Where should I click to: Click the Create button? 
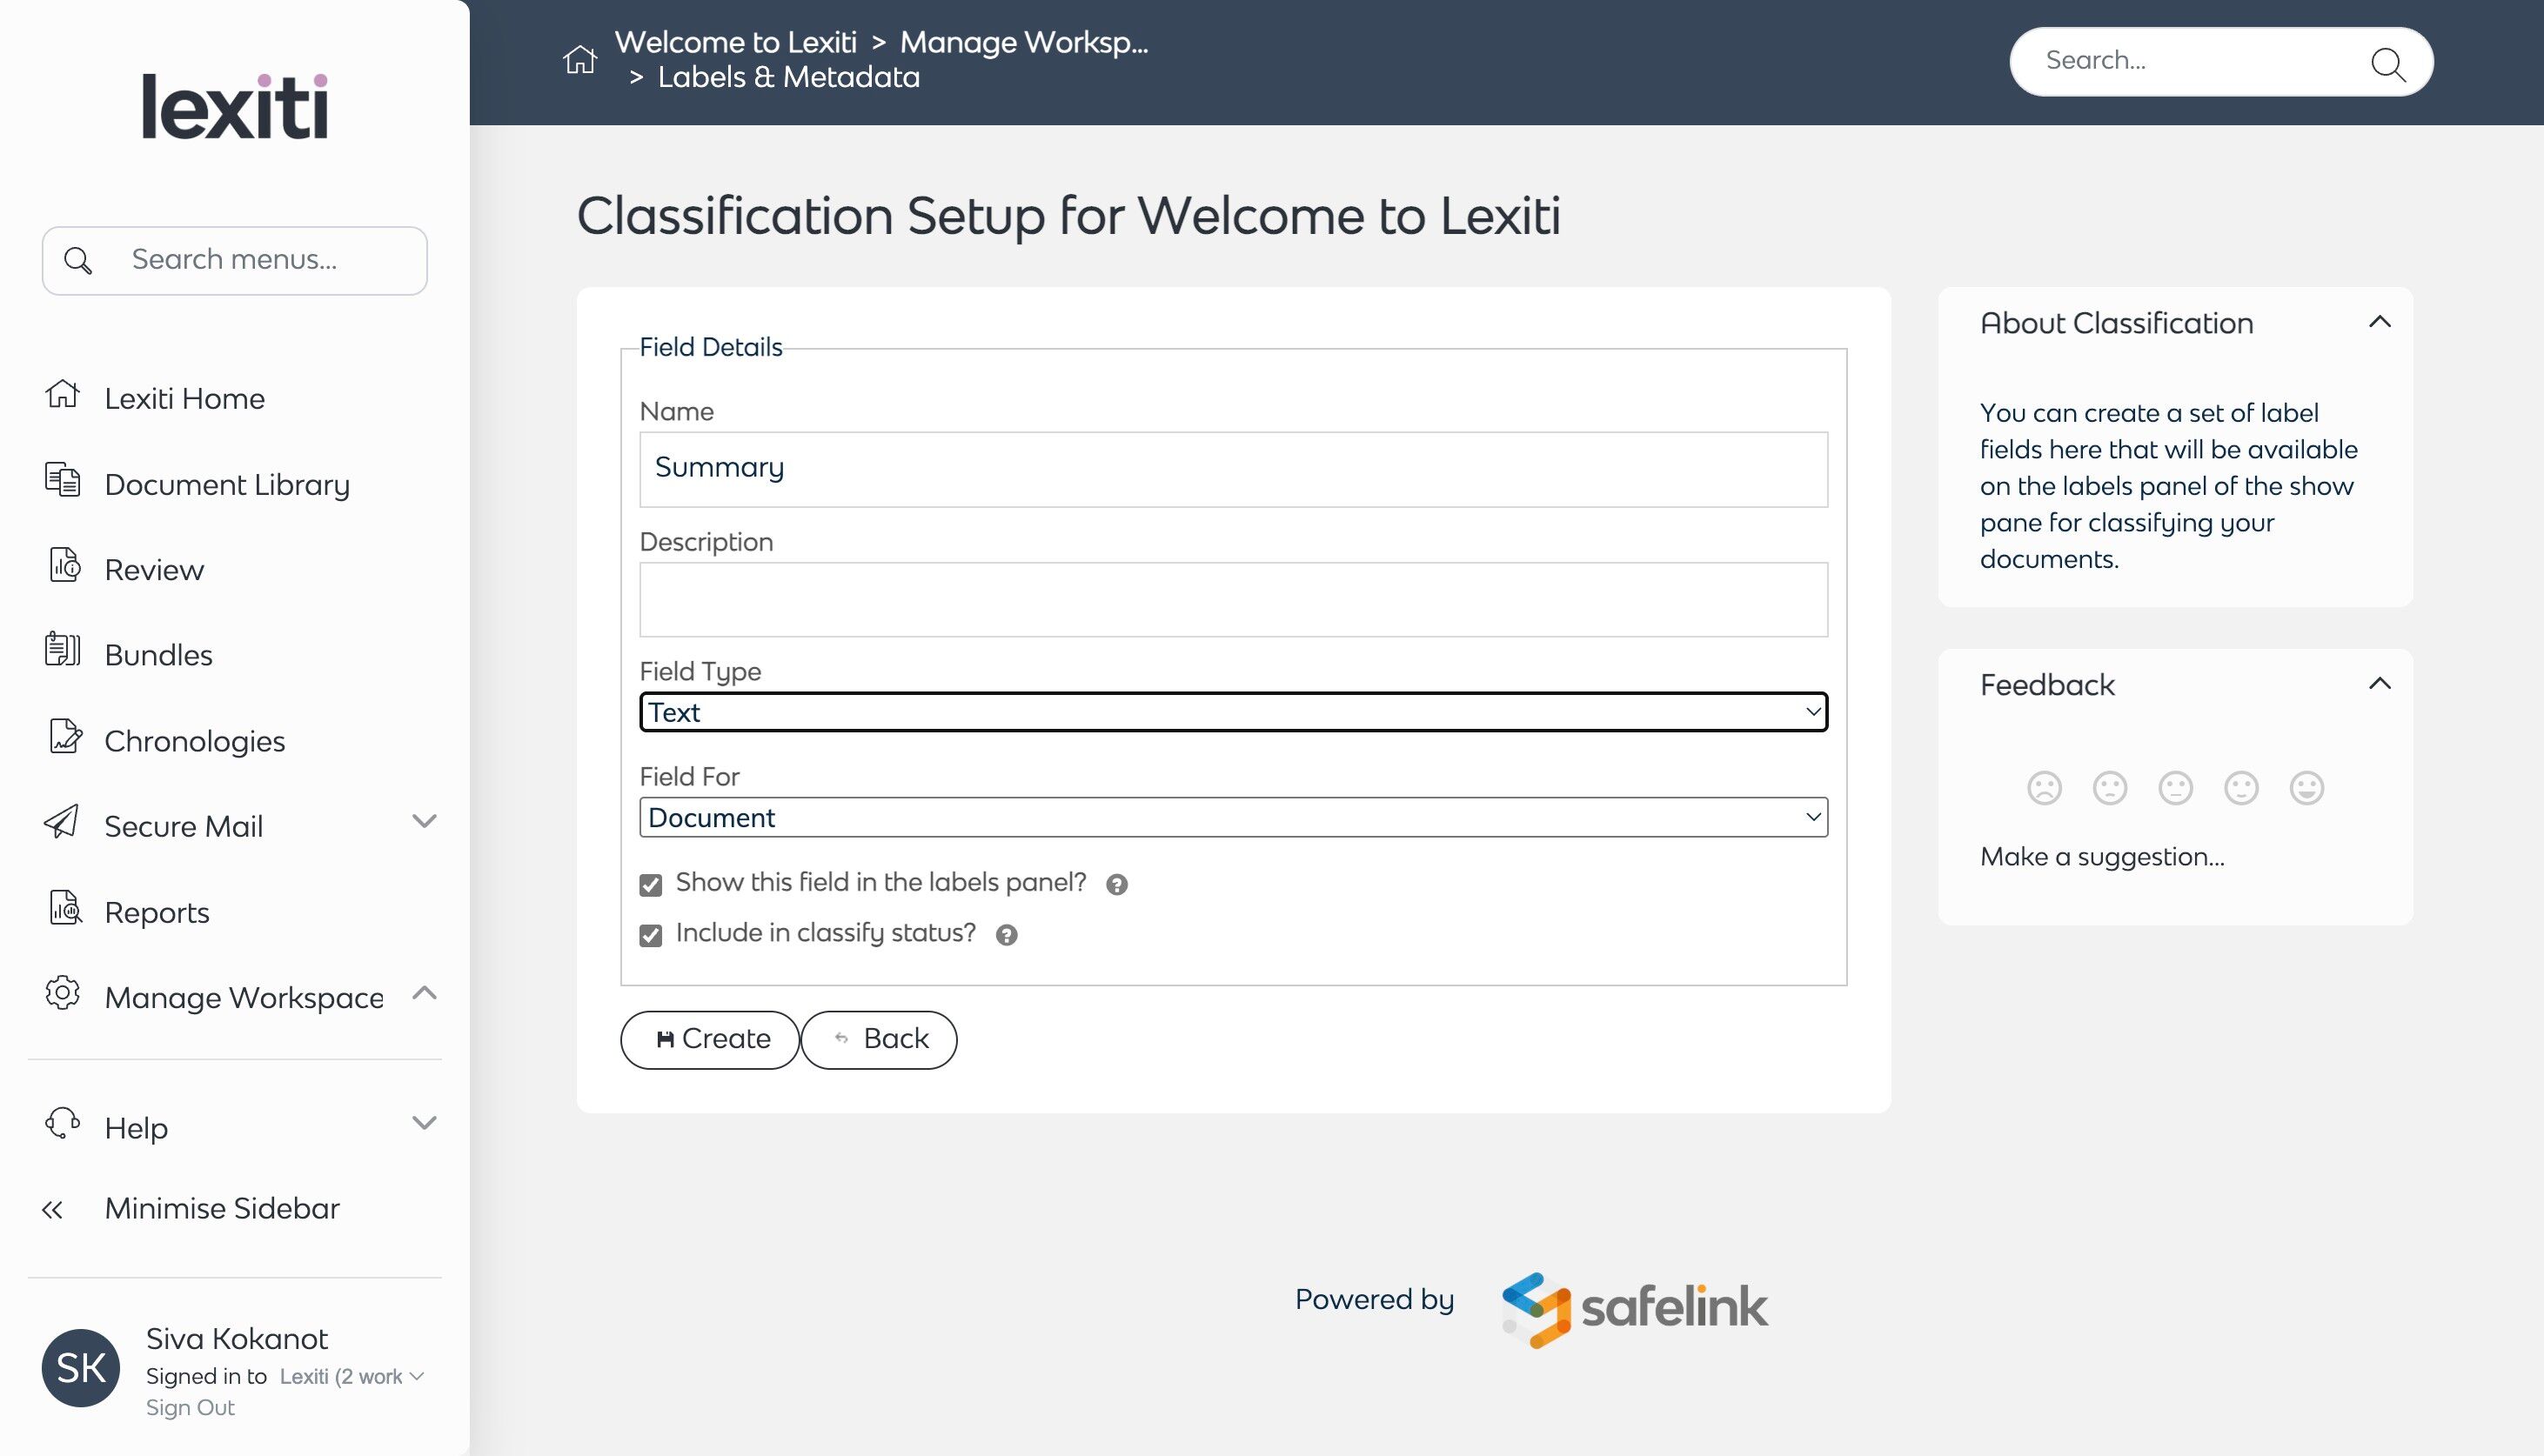[710, 1039]
